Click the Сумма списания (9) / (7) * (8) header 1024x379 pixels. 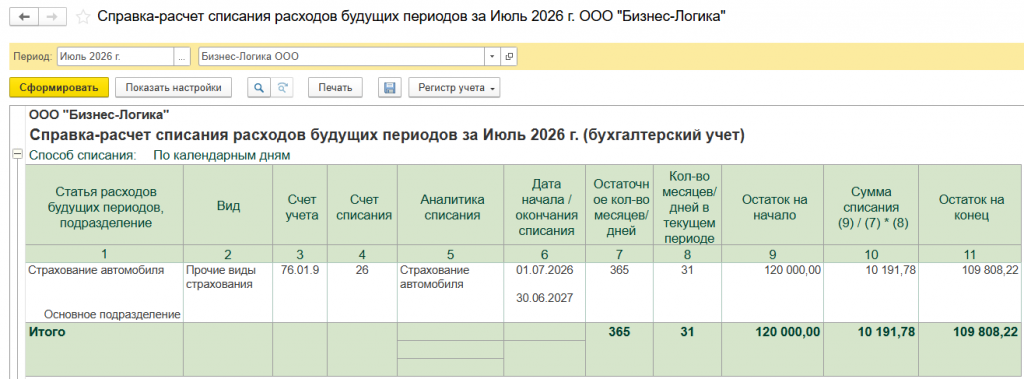pyautogui.click(x=871, y=206)
